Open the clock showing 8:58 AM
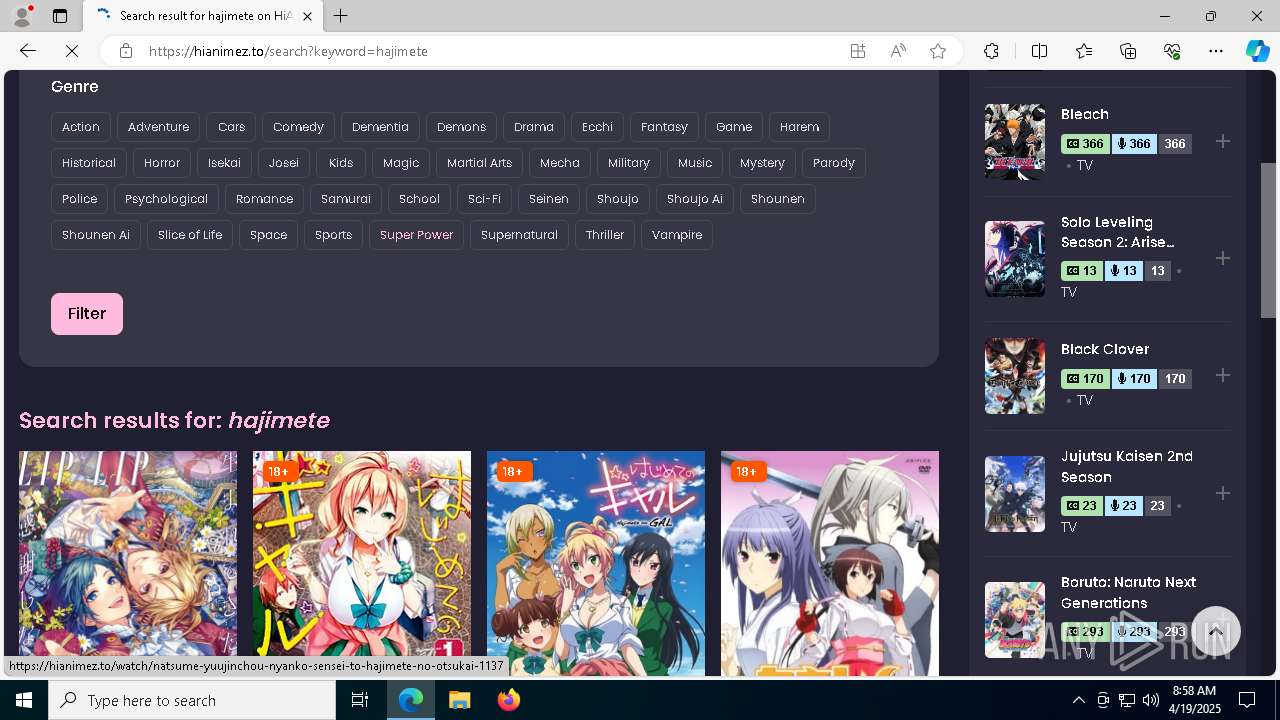 tap(1194, 700)
